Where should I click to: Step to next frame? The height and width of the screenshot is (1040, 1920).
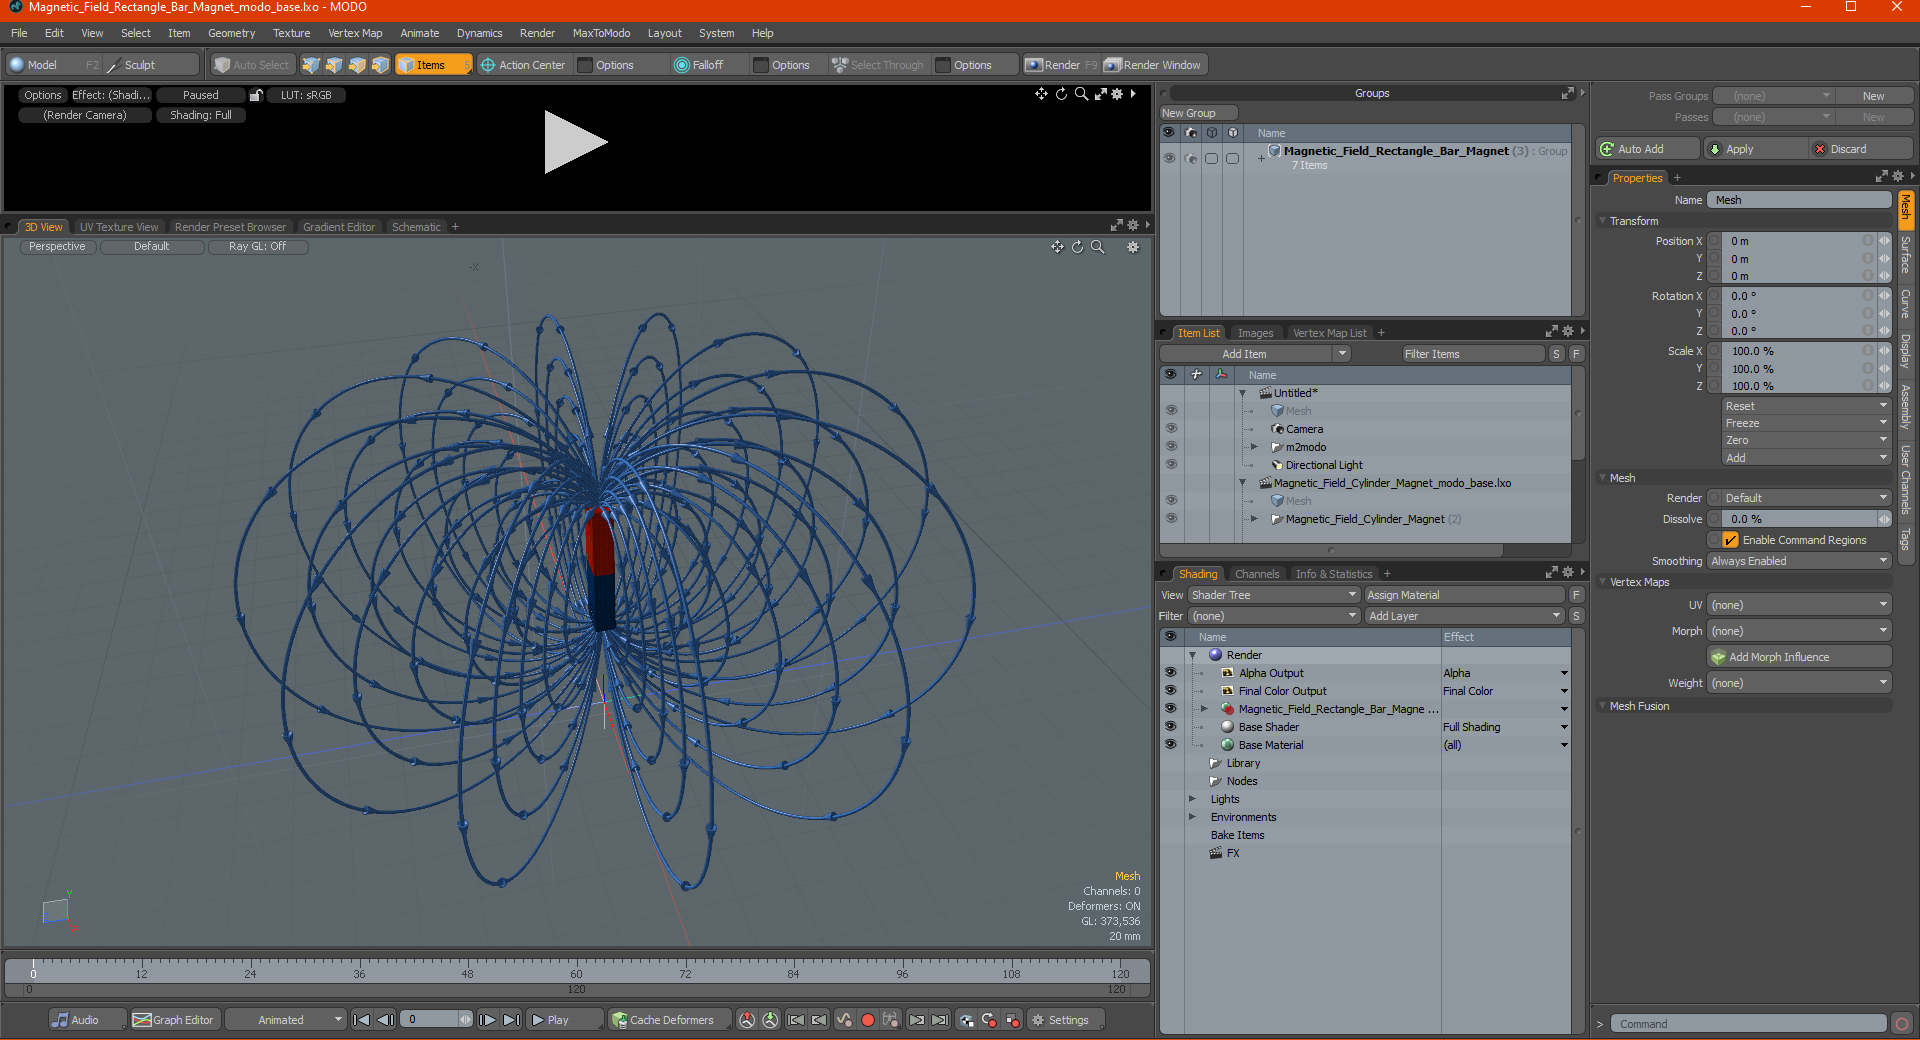[x=487, y=1020]
